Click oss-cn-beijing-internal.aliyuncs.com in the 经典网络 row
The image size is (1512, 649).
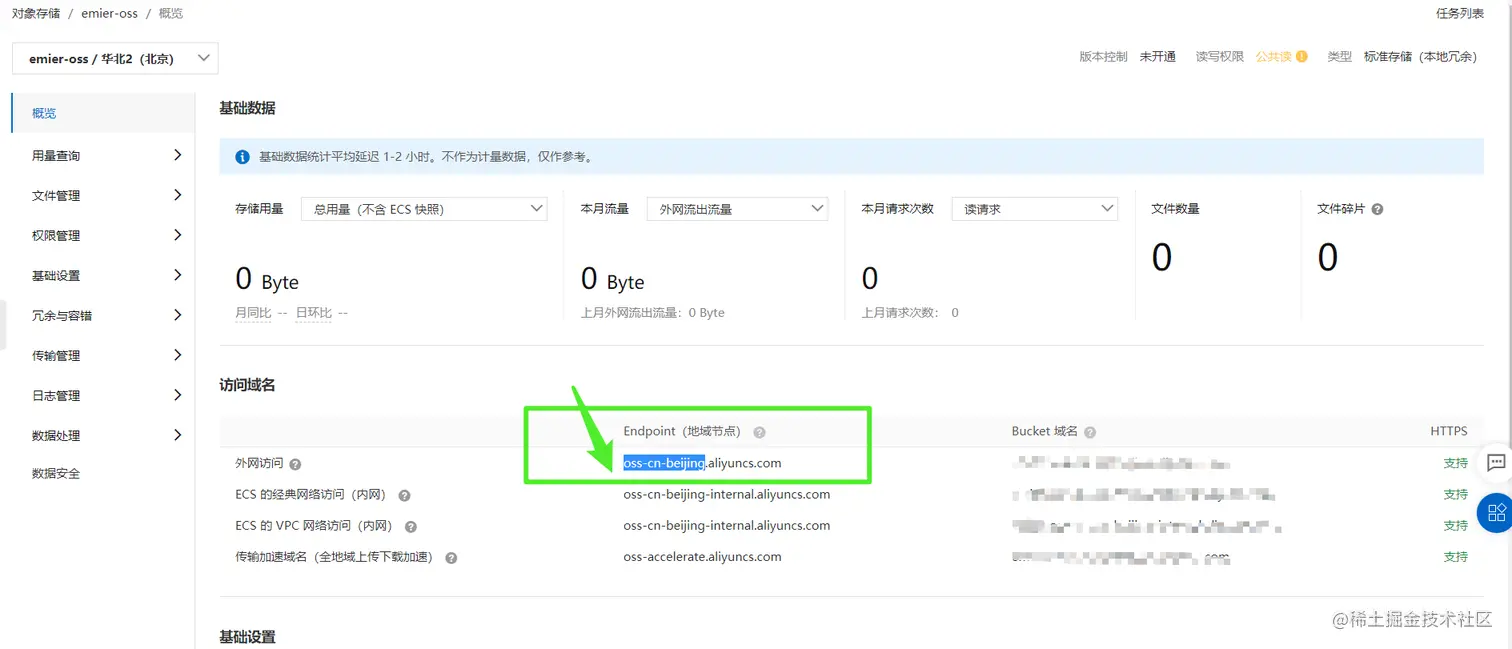[726, 494]
